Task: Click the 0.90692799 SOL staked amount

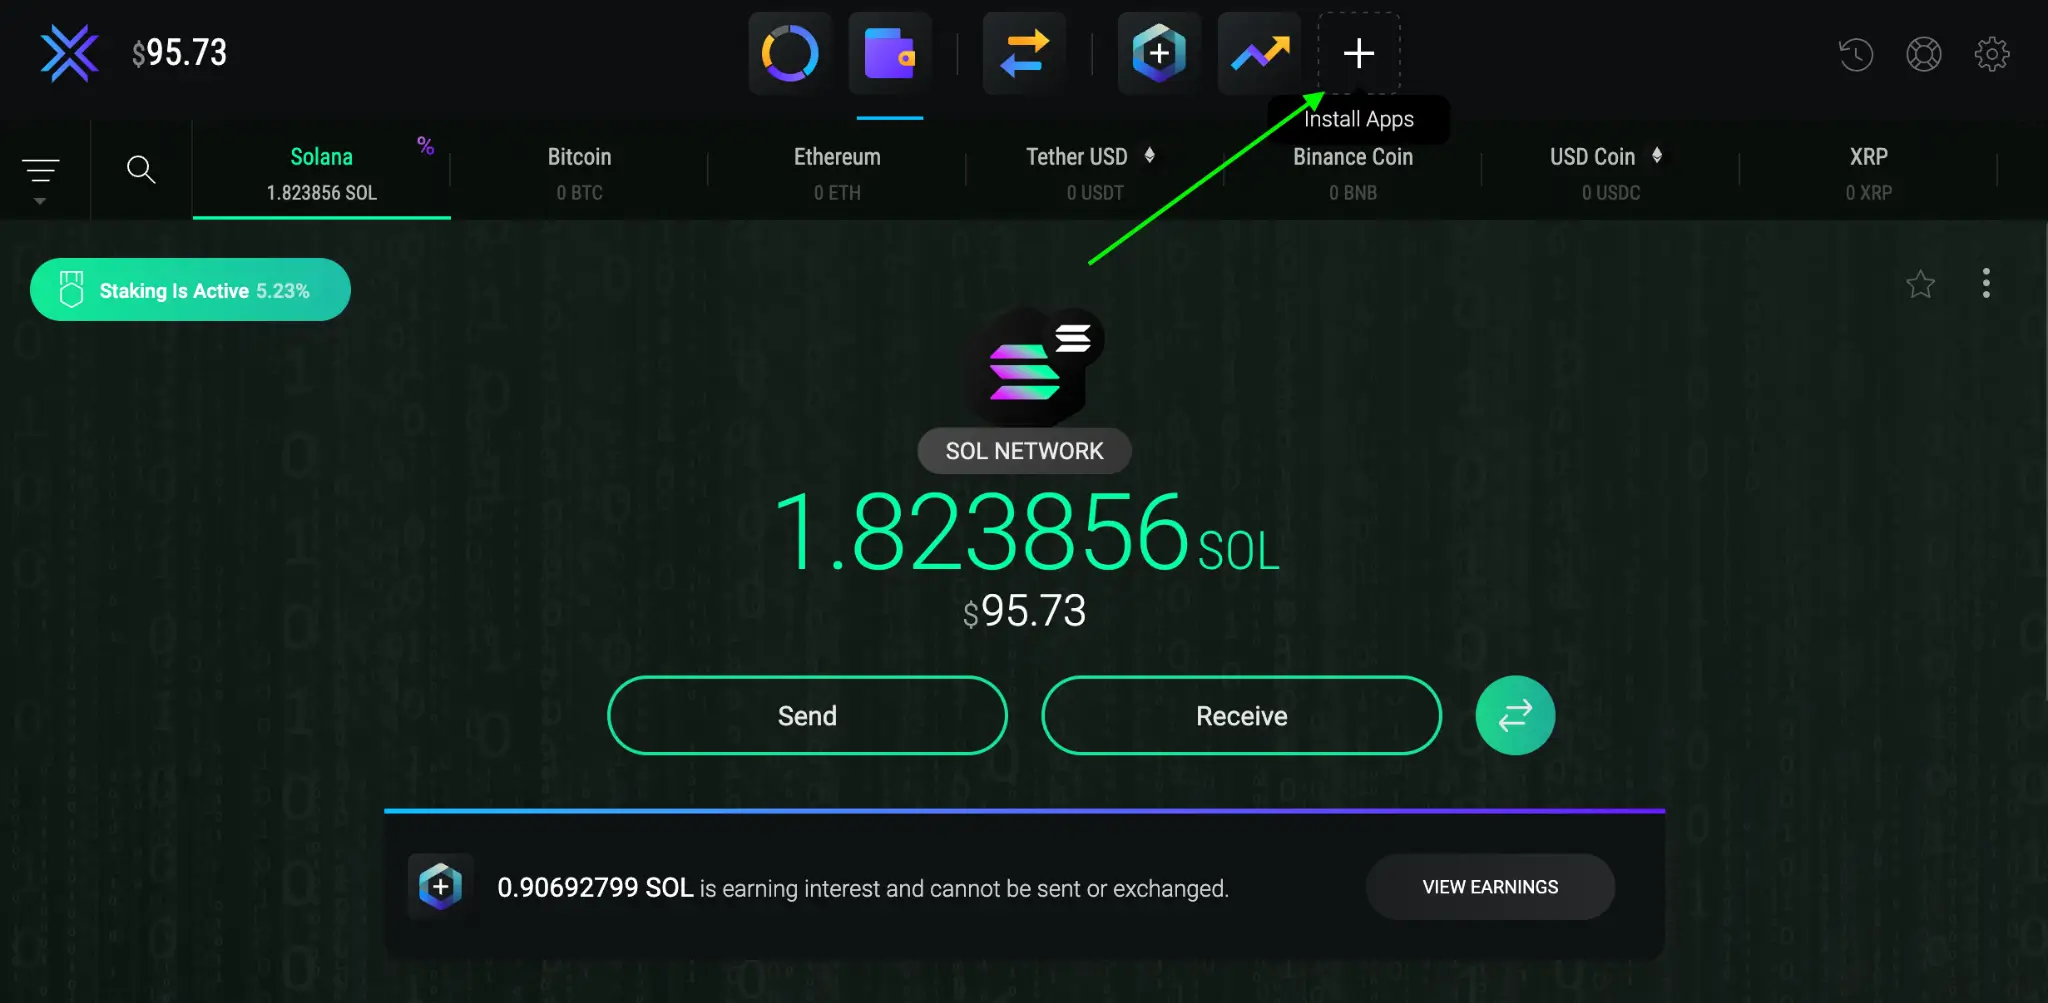Action: tap(595, 888)
